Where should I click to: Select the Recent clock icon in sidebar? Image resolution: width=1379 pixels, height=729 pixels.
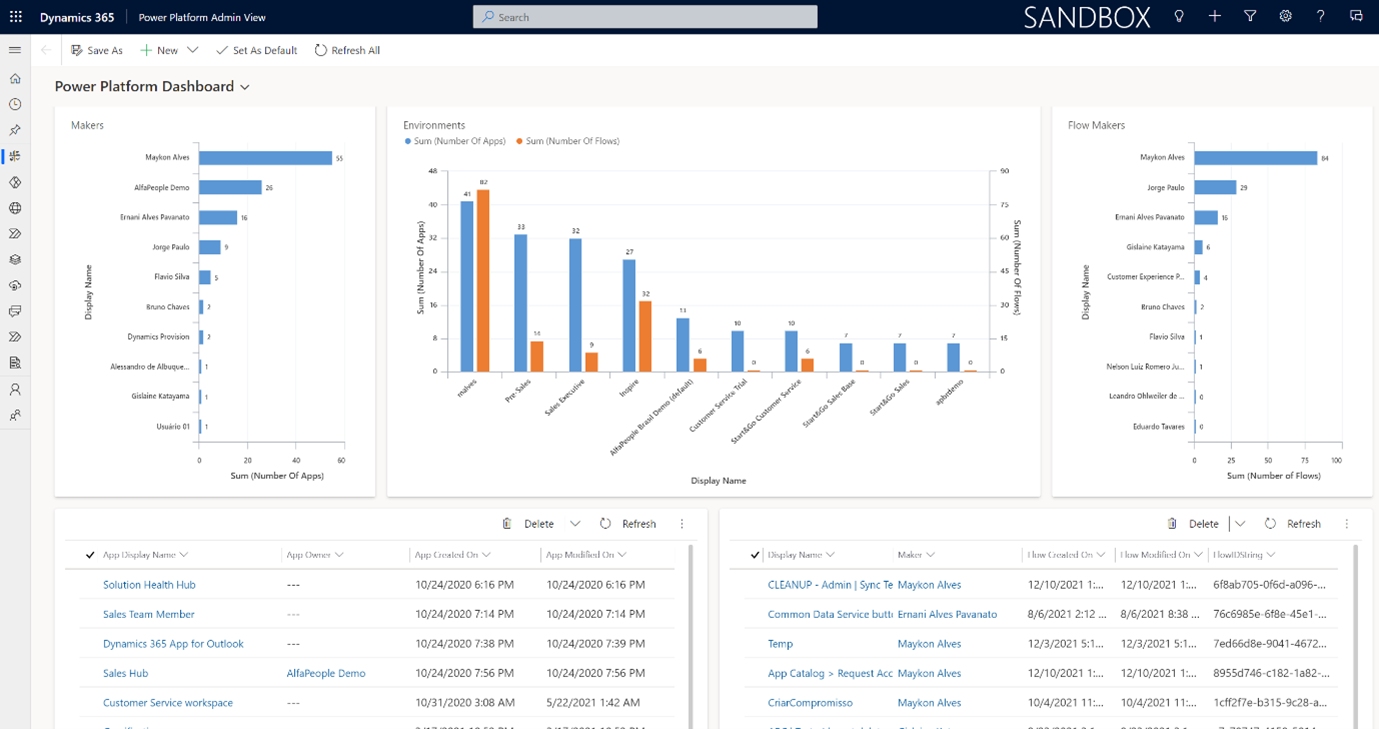(15, 104)
